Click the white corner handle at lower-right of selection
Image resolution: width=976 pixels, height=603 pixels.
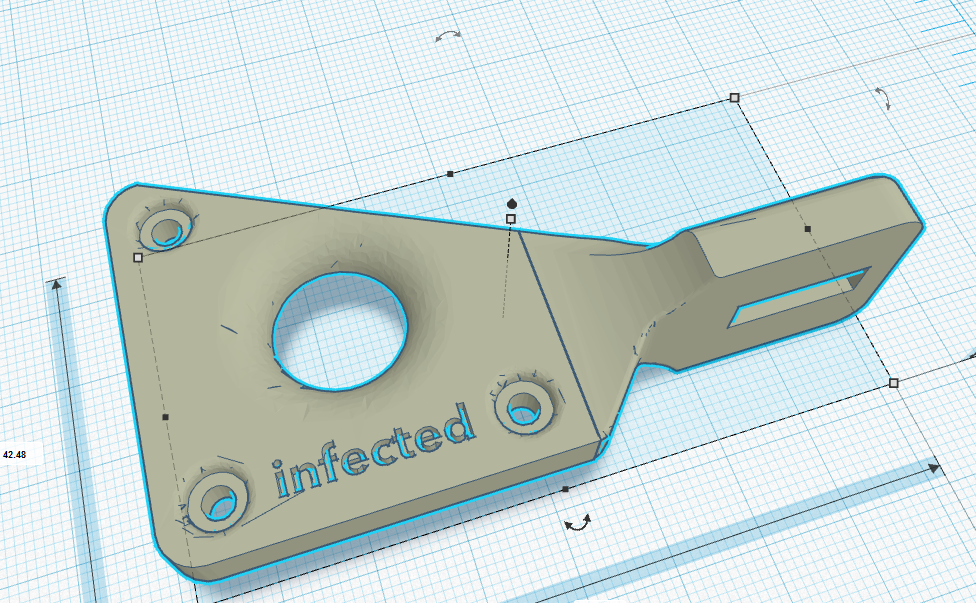click(x=894, y=383)
